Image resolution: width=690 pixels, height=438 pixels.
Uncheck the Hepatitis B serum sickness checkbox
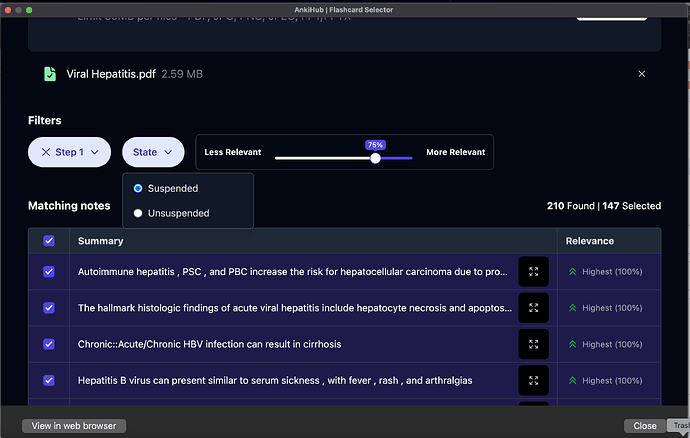click(49, 380)
